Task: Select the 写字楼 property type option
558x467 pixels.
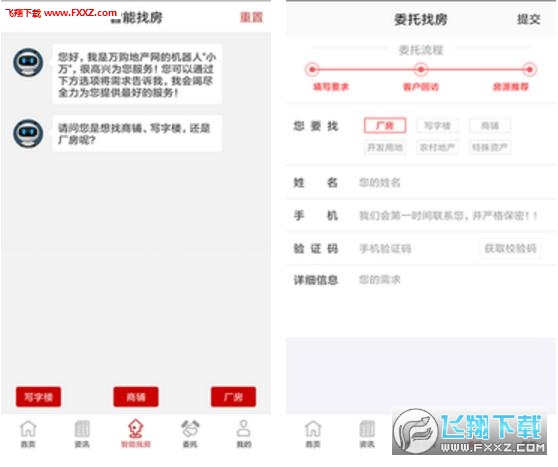Action: click(x=437, y=126)
